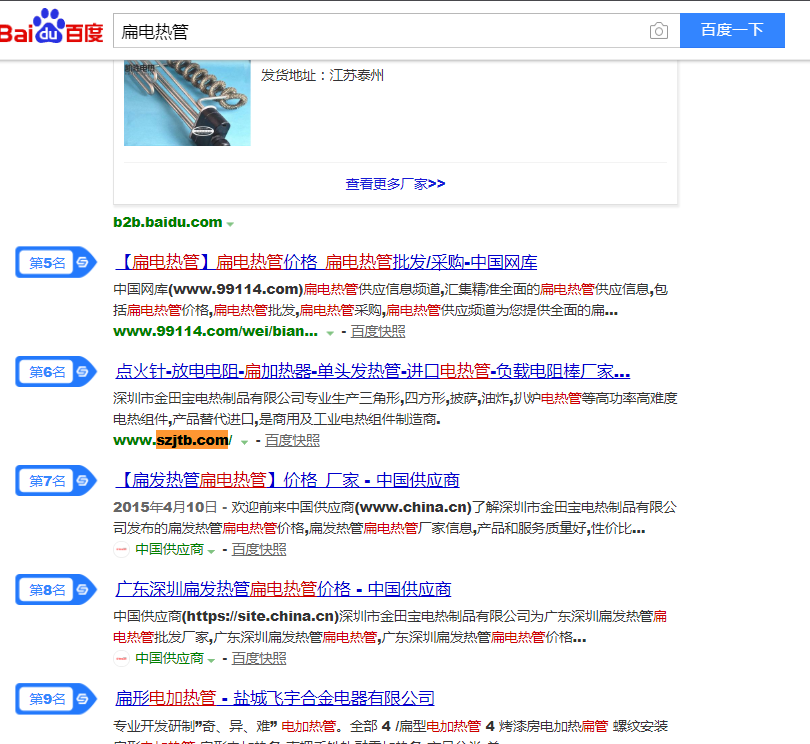Click the 第8名 rank badge icon

(x=56, y=590)
